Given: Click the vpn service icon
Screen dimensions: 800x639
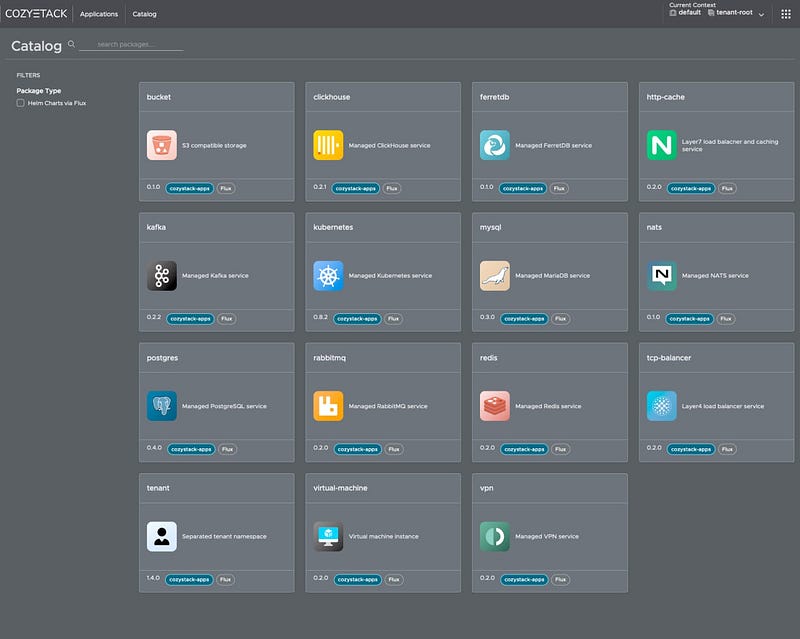Looking at the screenshot, I should [x=494, y=536].
